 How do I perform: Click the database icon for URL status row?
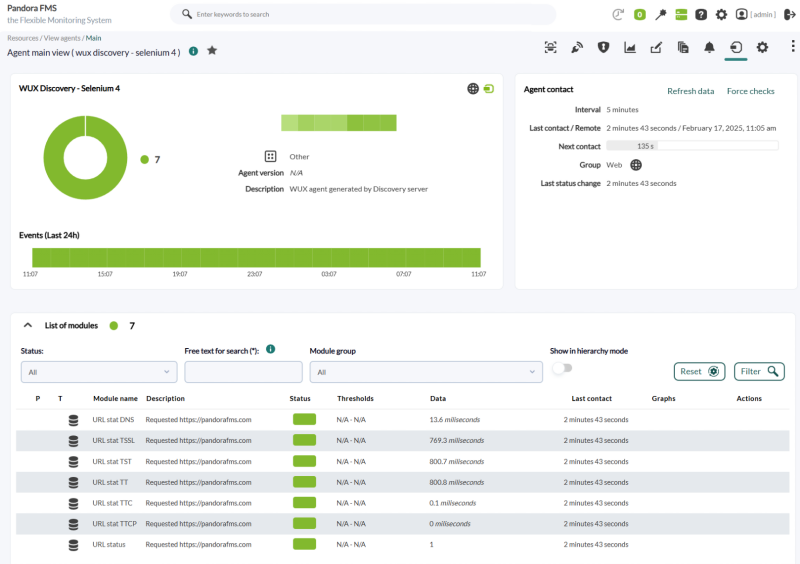pyautogui.click(x=73, y=545)
